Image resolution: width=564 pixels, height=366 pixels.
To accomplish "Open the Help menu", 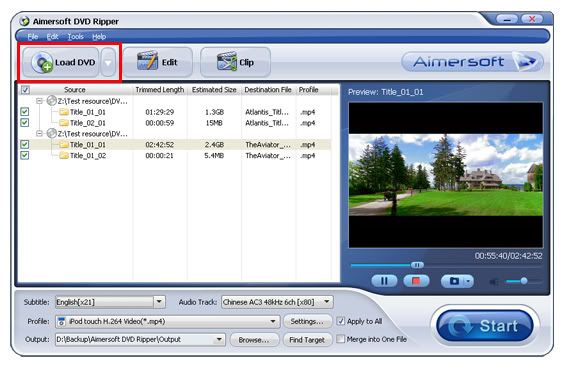I will click(x=99, y=36).
